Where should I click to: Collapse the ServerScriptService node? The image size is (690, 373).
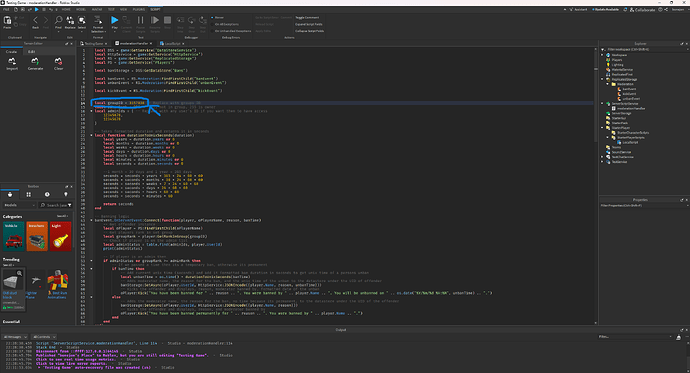[x=602, y=103]
